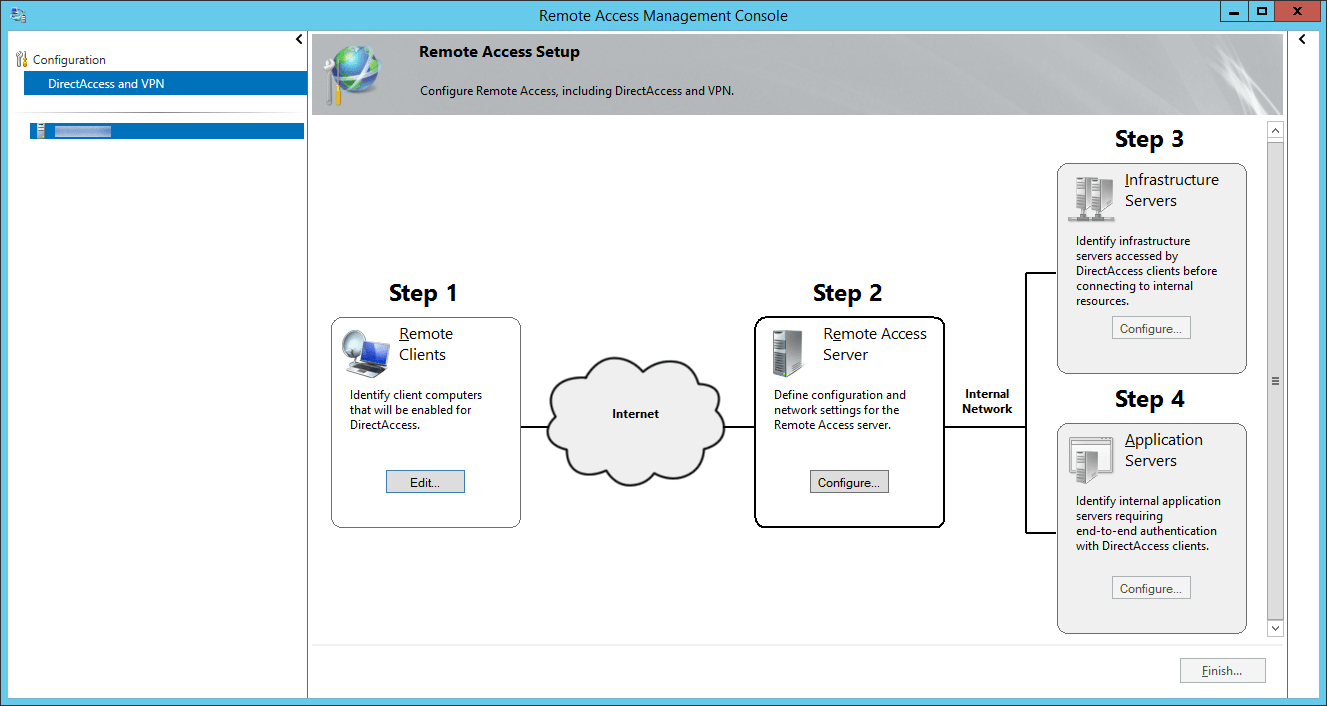Click the application icon in the title bar

point(17,15)
